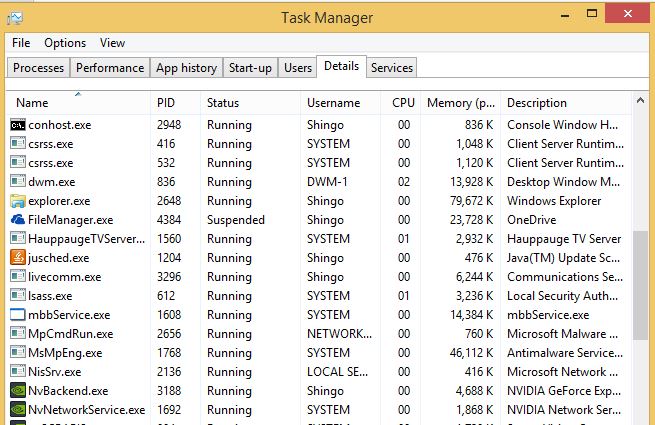Click the FileManager.exe OneDrive cloud icon

point(18,220)
